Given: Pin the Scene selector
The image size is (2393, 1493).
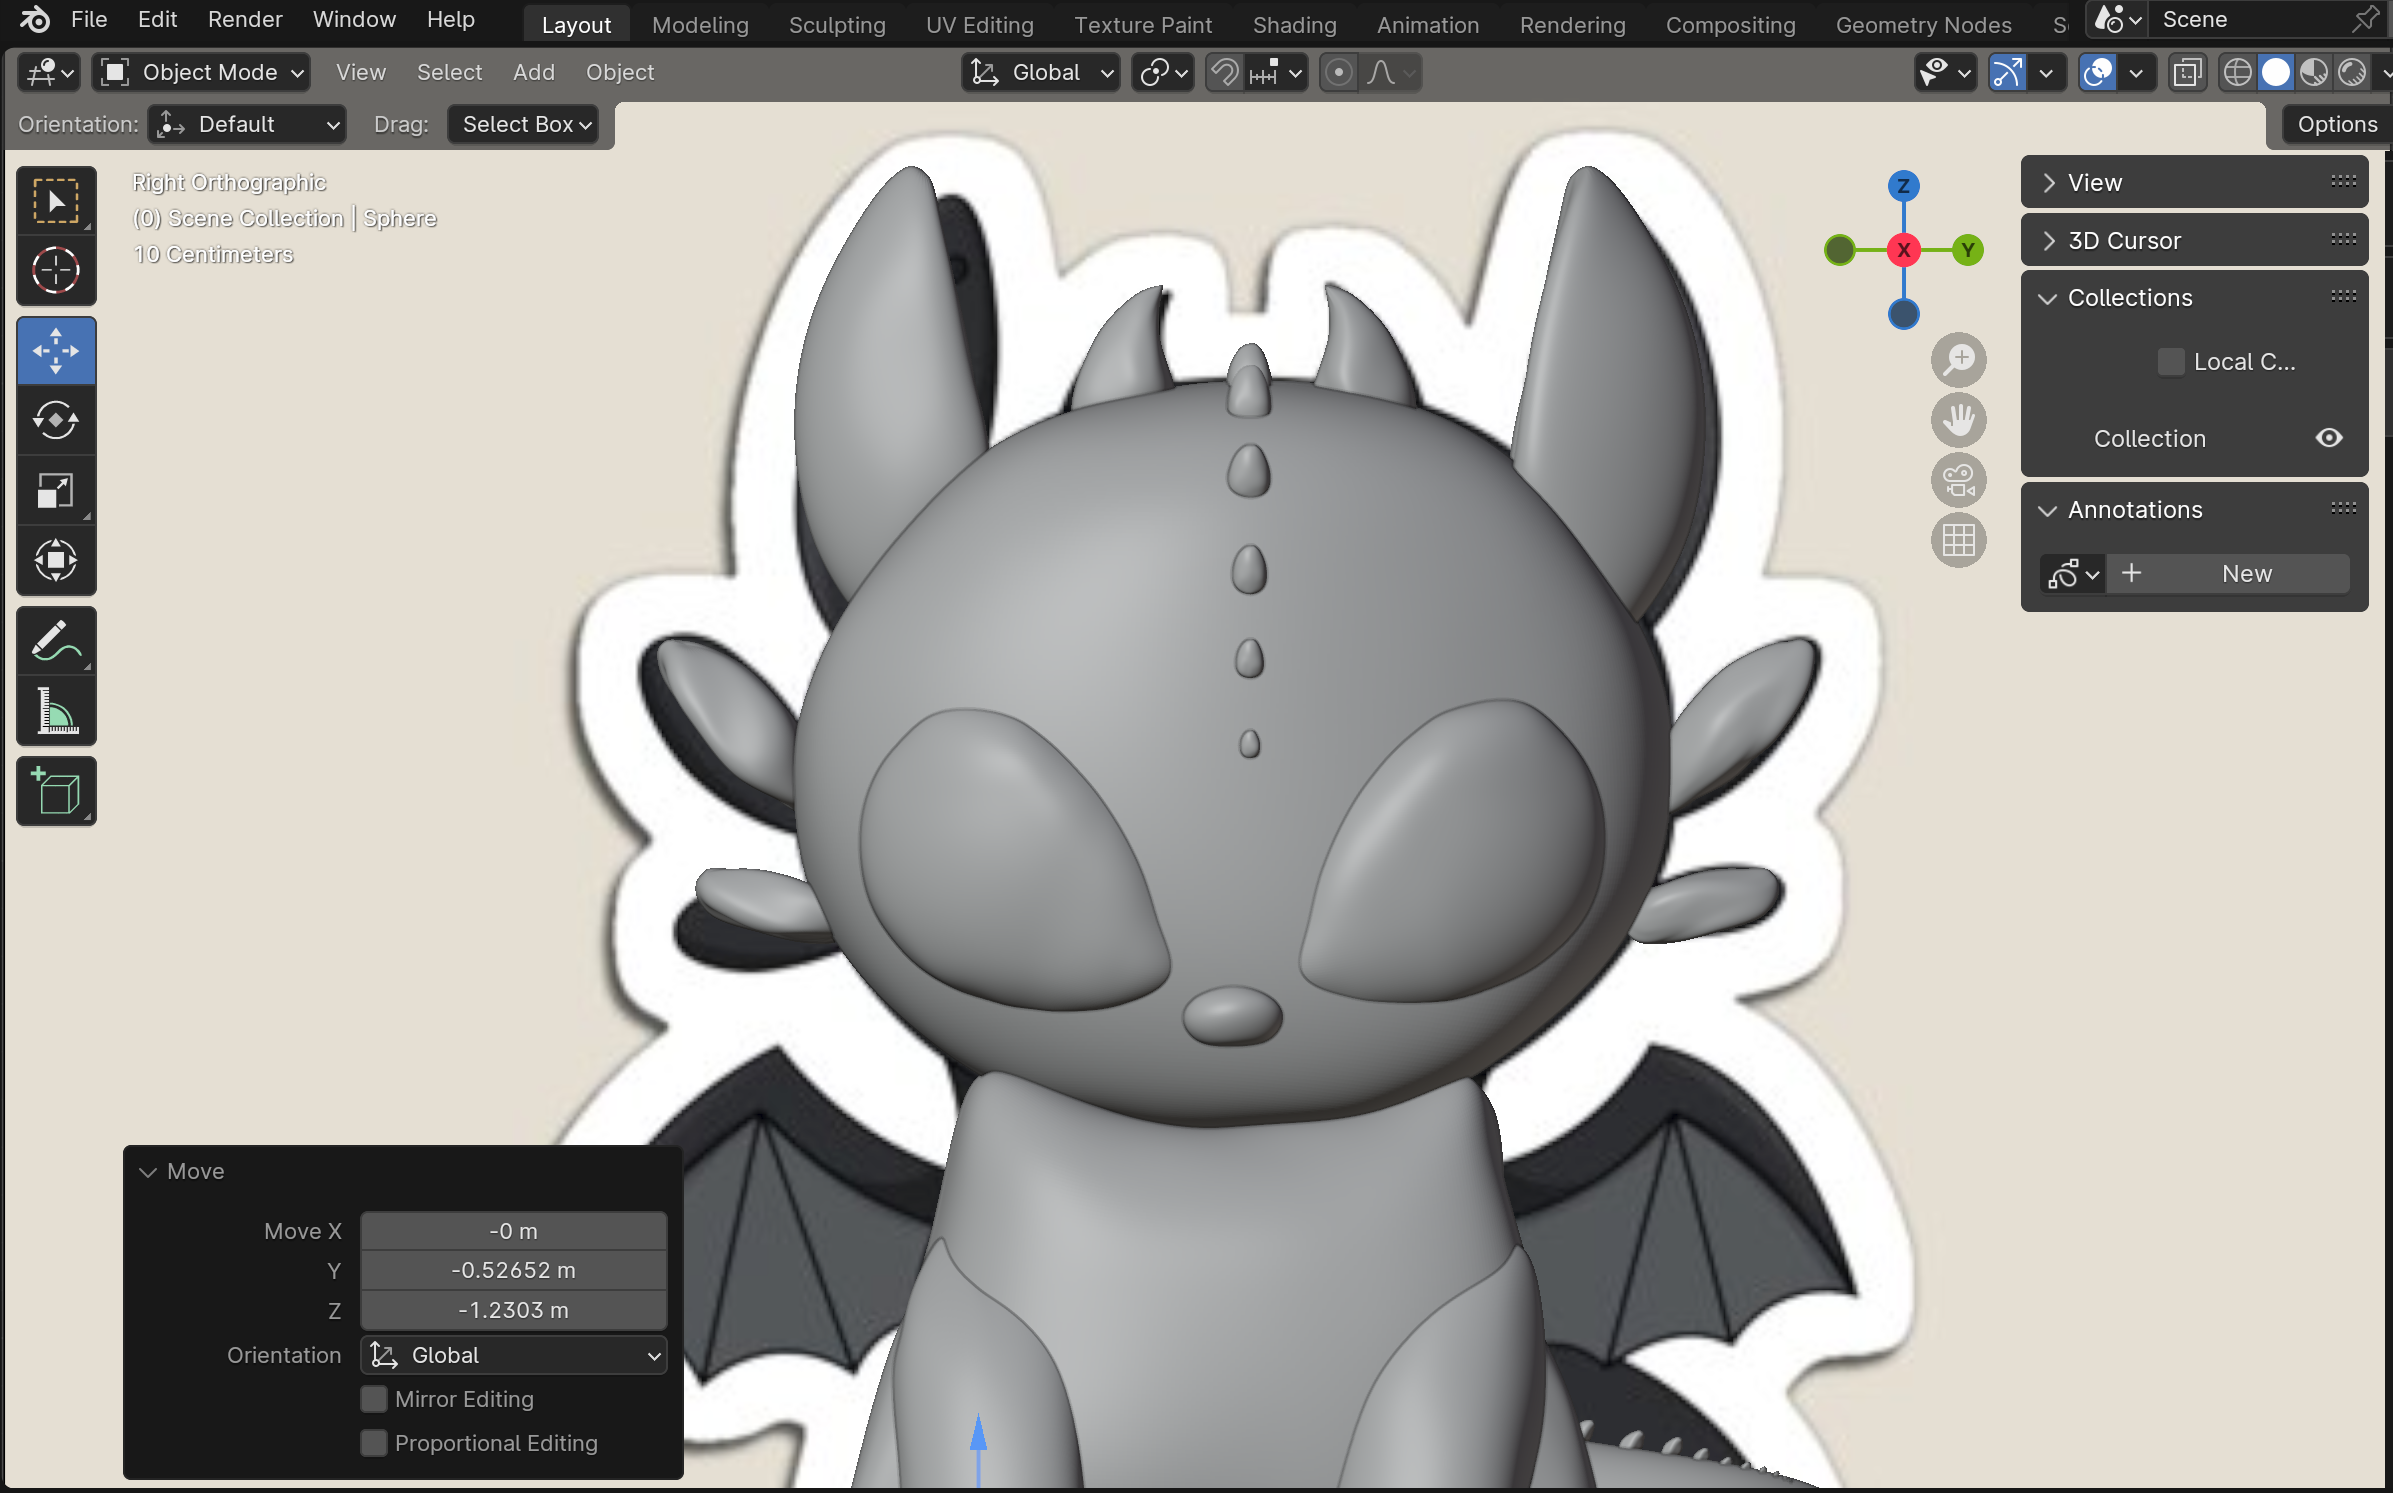Looking at the screenshot, I should pos(2366,19).
